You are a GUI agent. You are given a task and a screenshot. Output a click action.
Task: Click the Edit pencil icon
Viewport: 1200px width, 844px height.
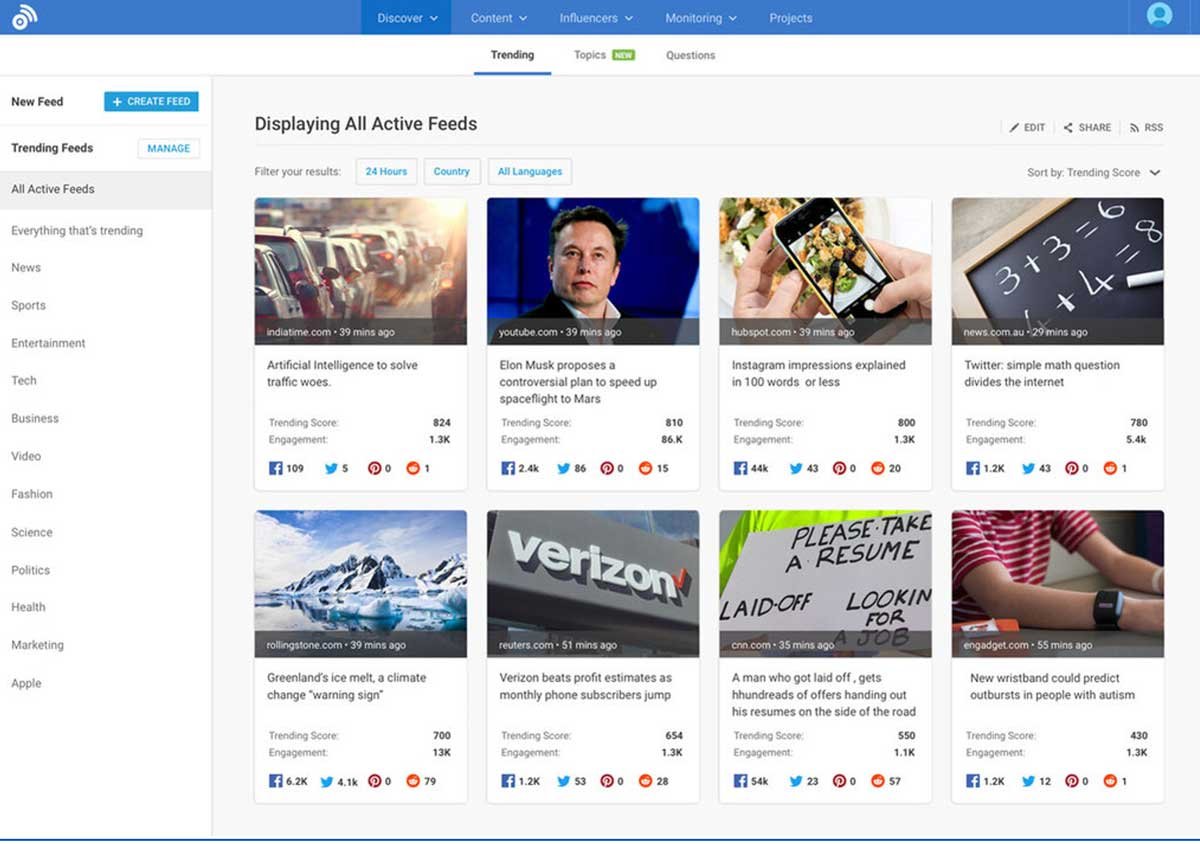coord(1014,128)
